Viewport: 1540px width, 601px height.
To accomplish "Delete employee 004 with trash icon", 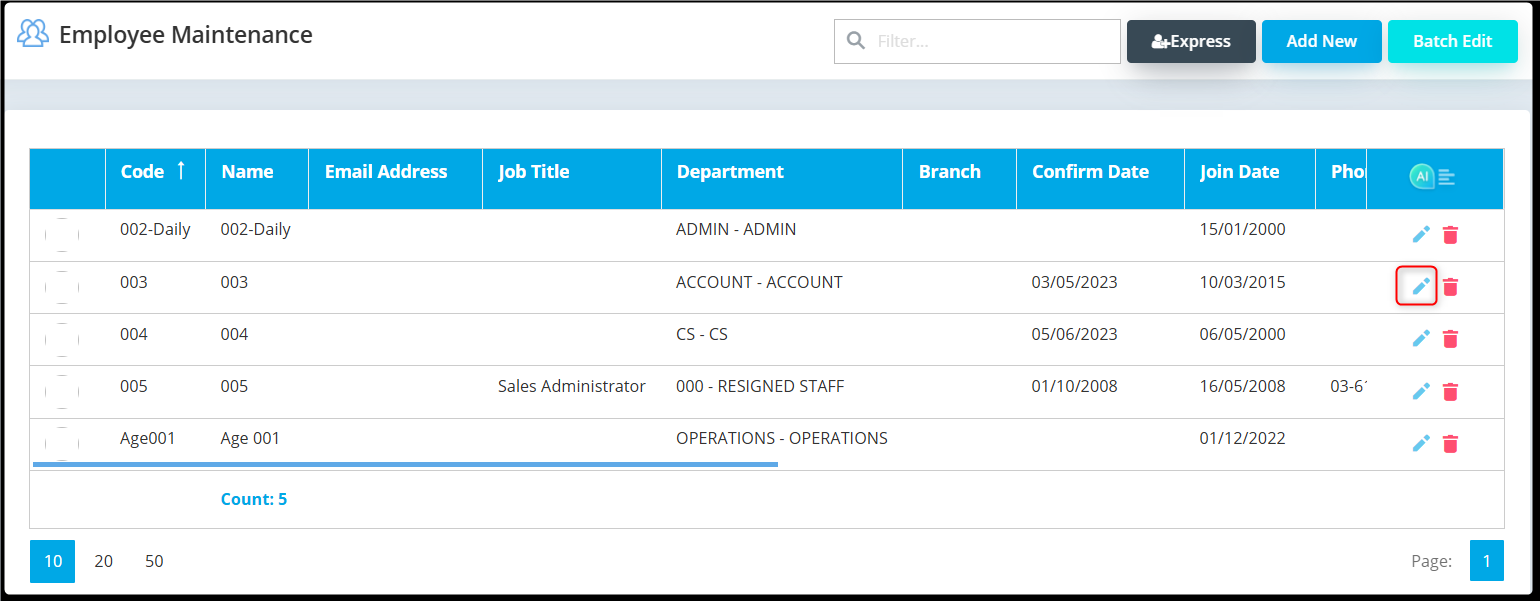I will click(1450, 338).
